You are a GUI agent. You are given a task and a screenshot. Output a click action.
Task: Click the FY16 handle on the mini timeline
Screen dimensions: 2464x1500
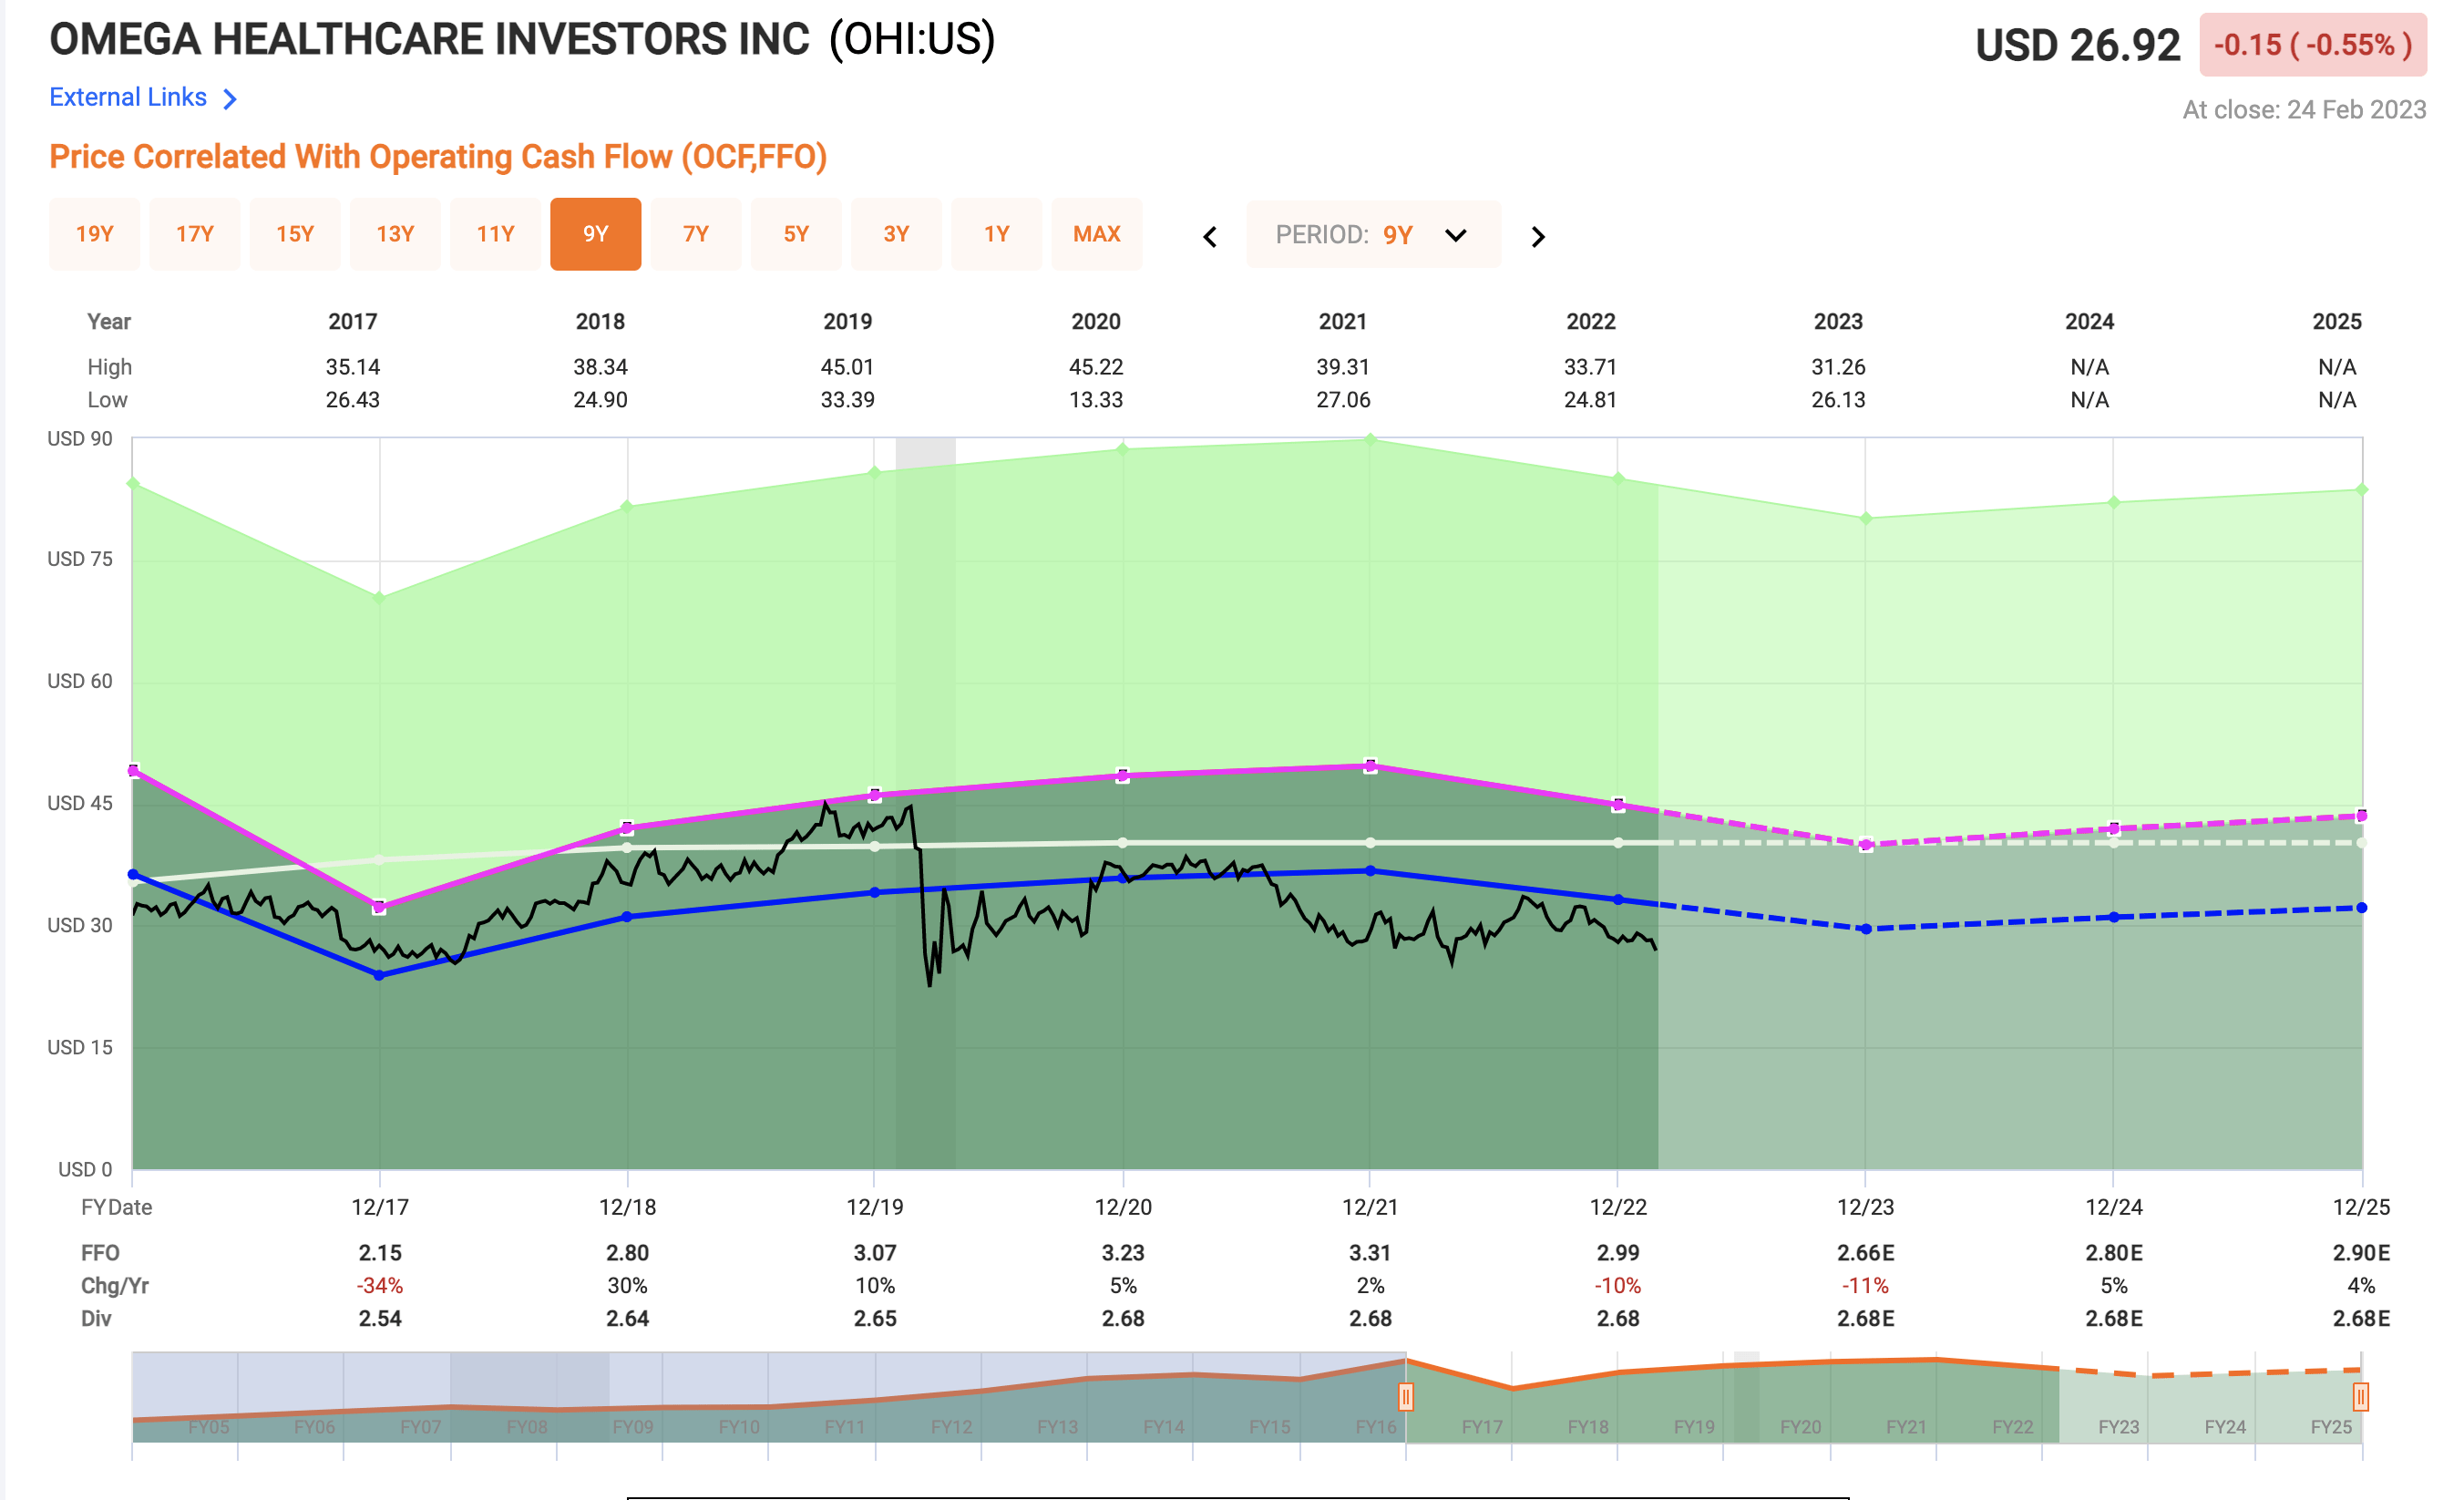coord(1407,1396)
